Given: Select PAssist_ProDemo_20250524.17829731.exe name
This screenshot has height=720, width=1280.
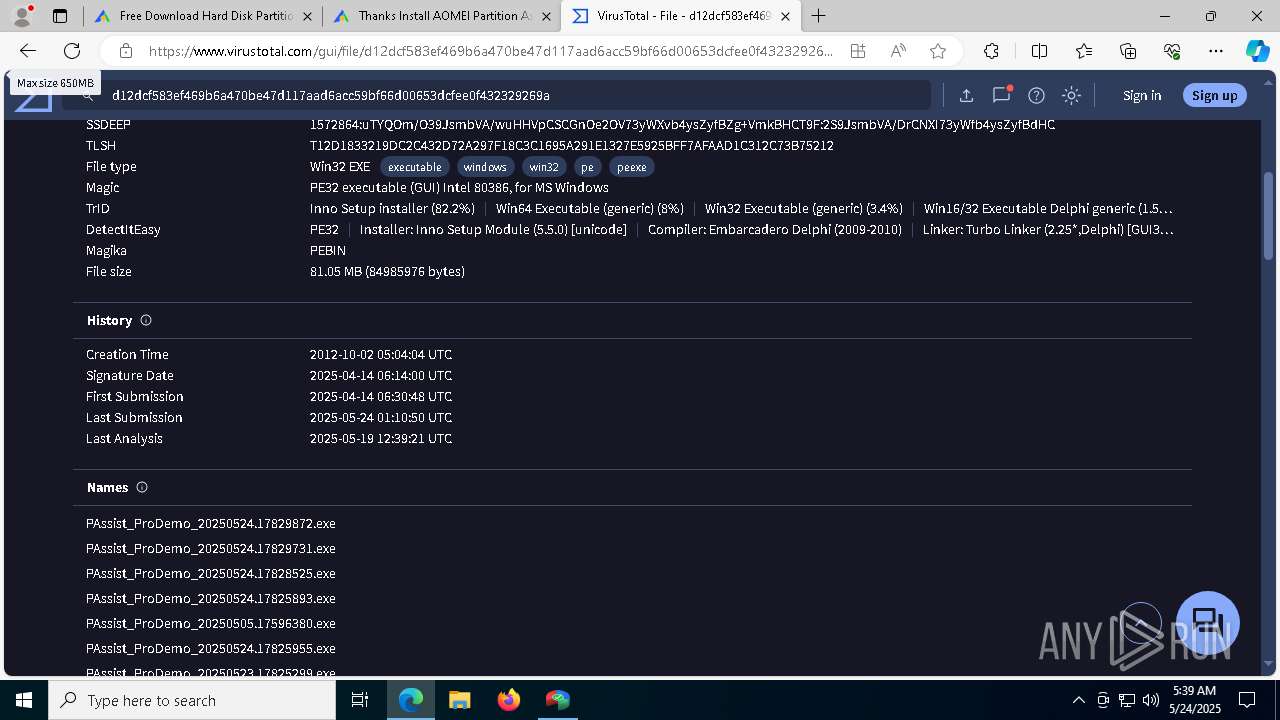Looking at the screenshot, I should pyautogui.click(x=211, y=548).
